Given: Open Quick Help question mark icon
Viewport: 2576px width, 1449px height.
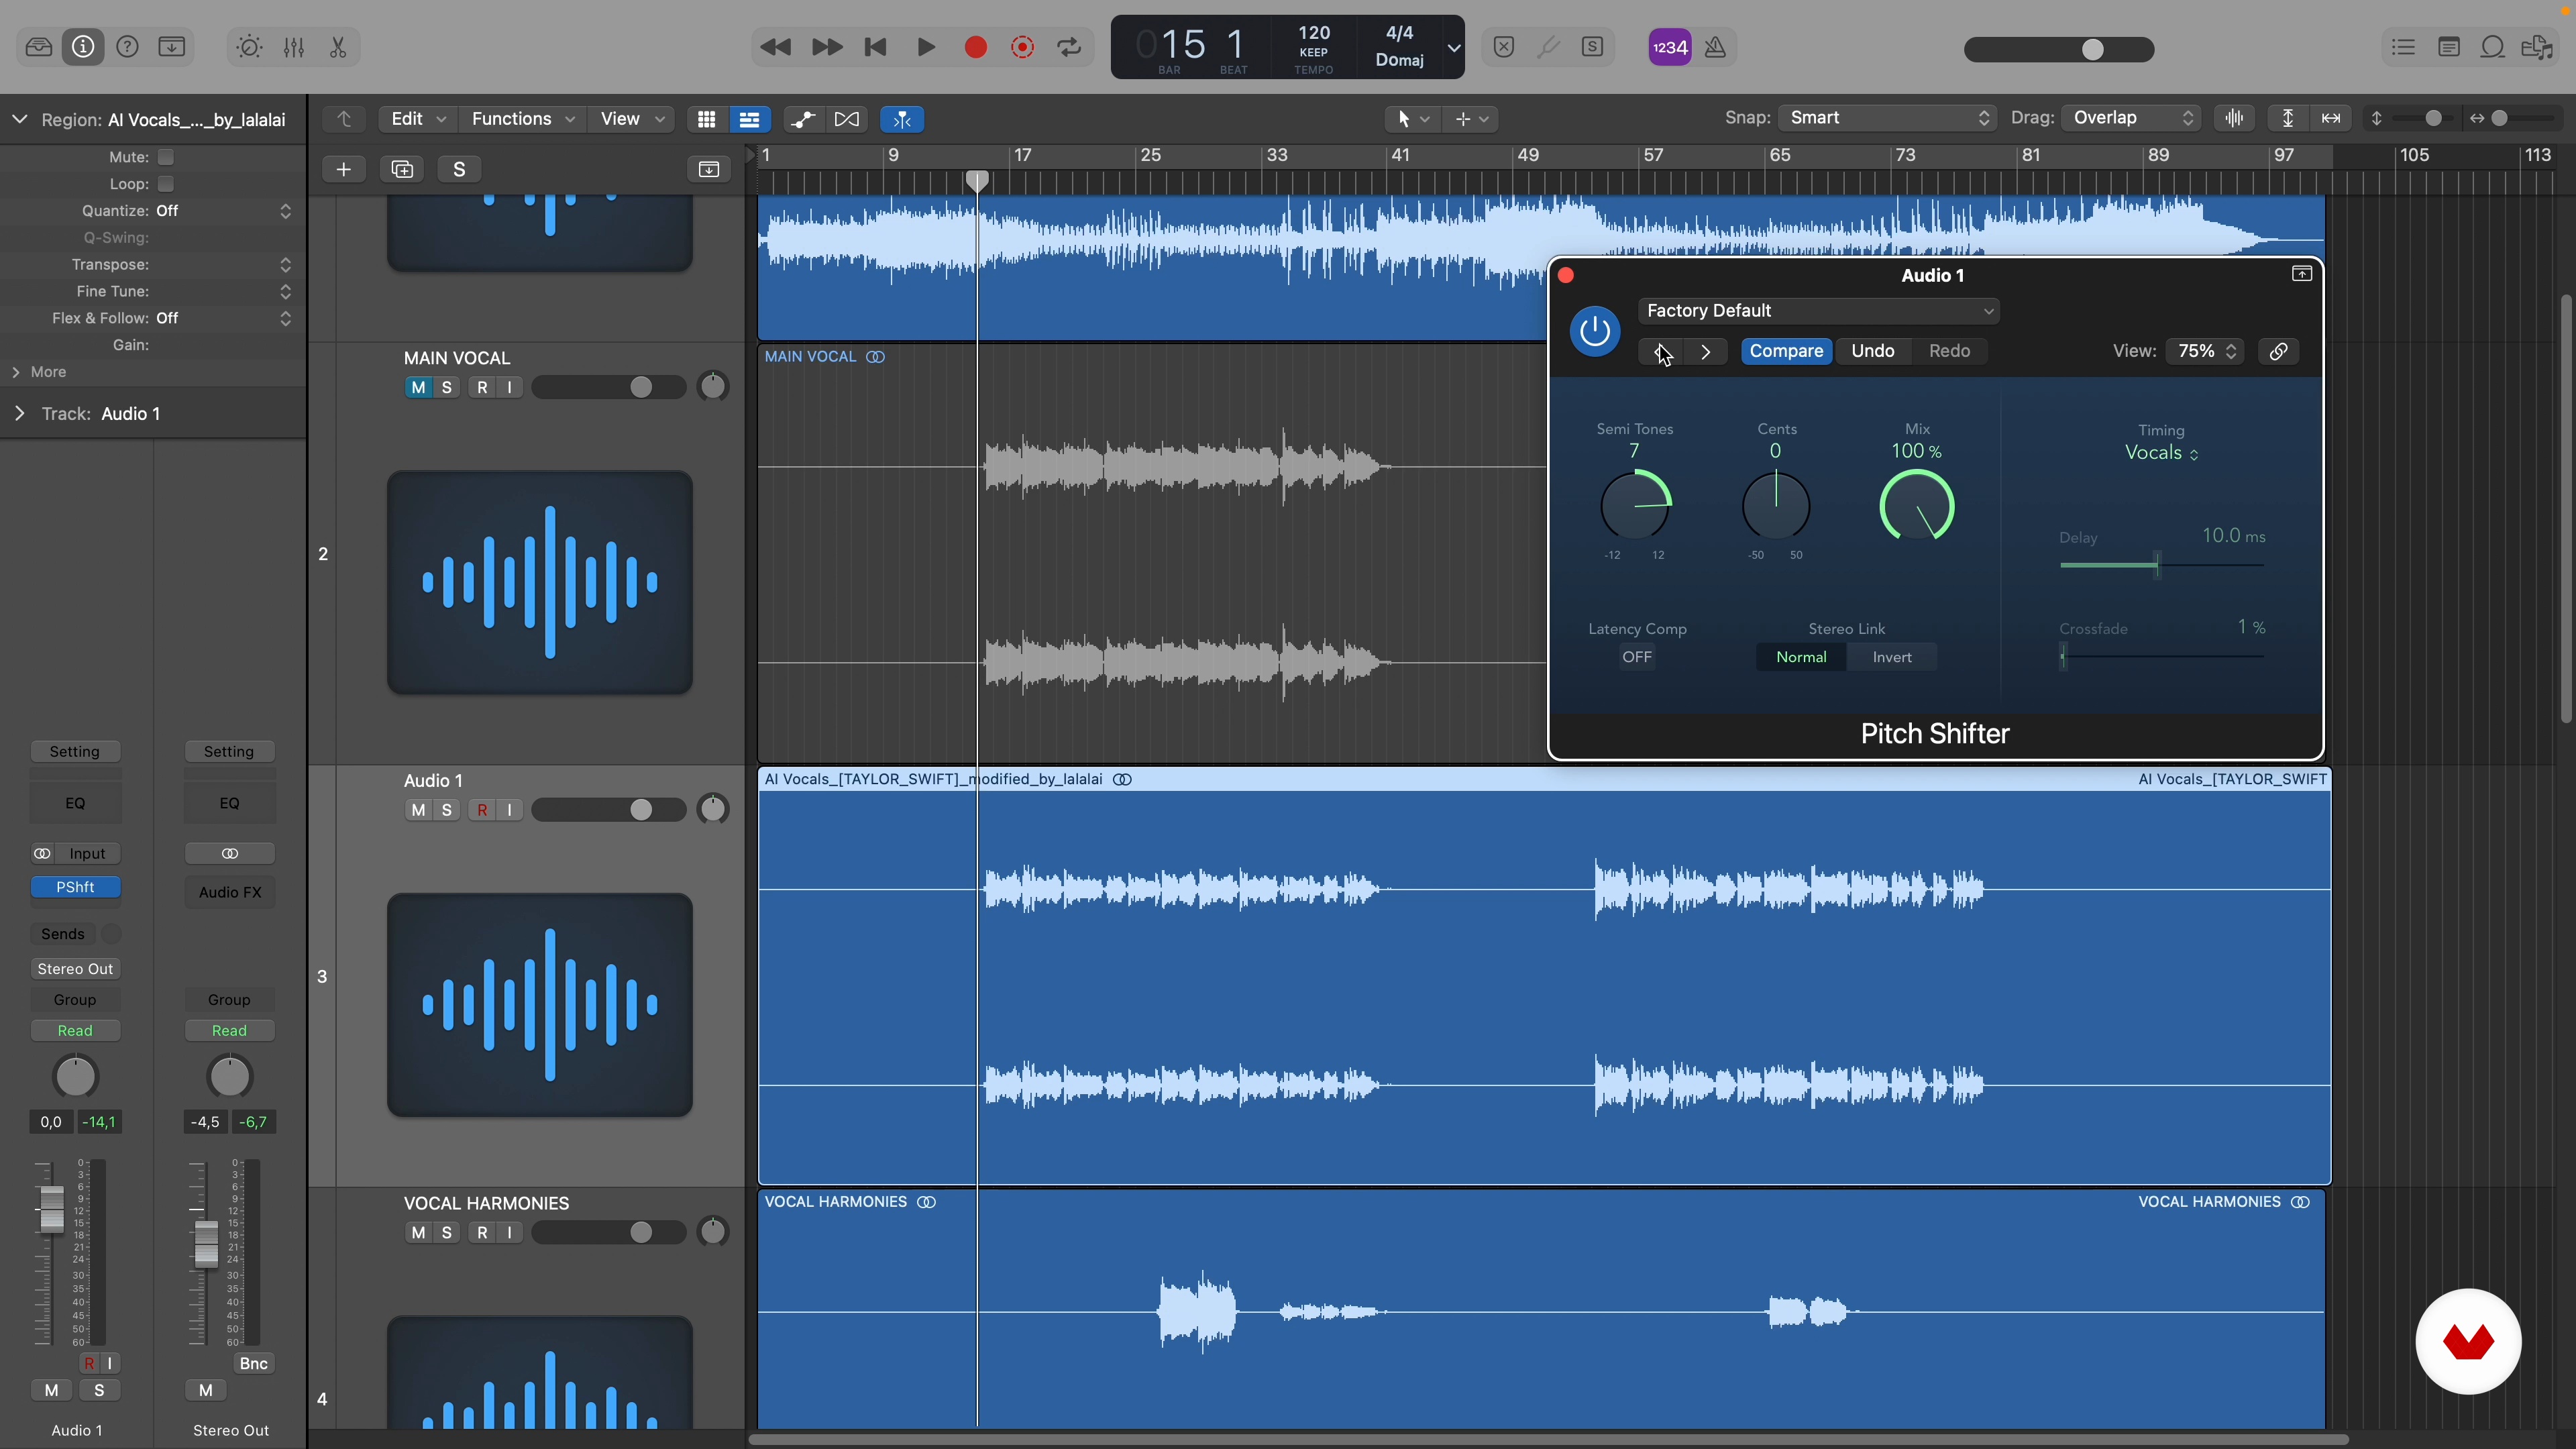Looking at the screenshot, I should (127, 47).
